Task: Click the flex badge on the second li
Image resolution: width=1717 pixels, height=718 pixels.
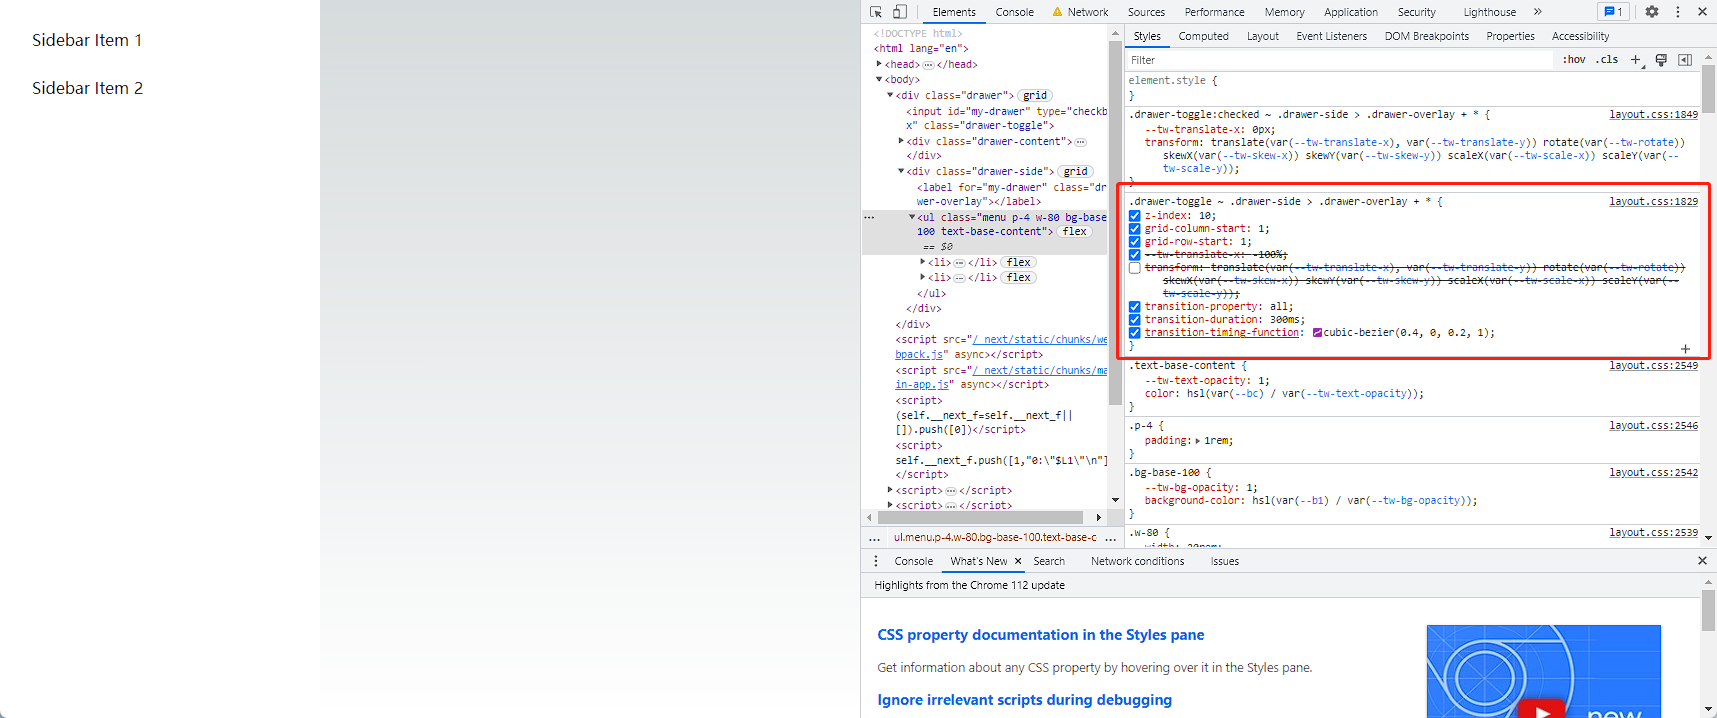Action: pos(1019,278)
